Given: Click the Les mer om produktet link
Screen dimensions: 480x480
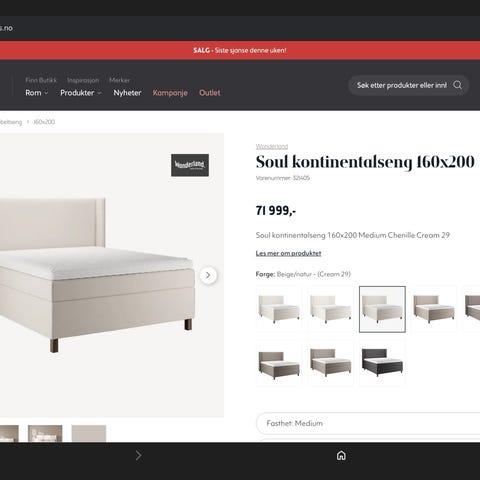Looking at the screenshot, I should coord(288,253).
